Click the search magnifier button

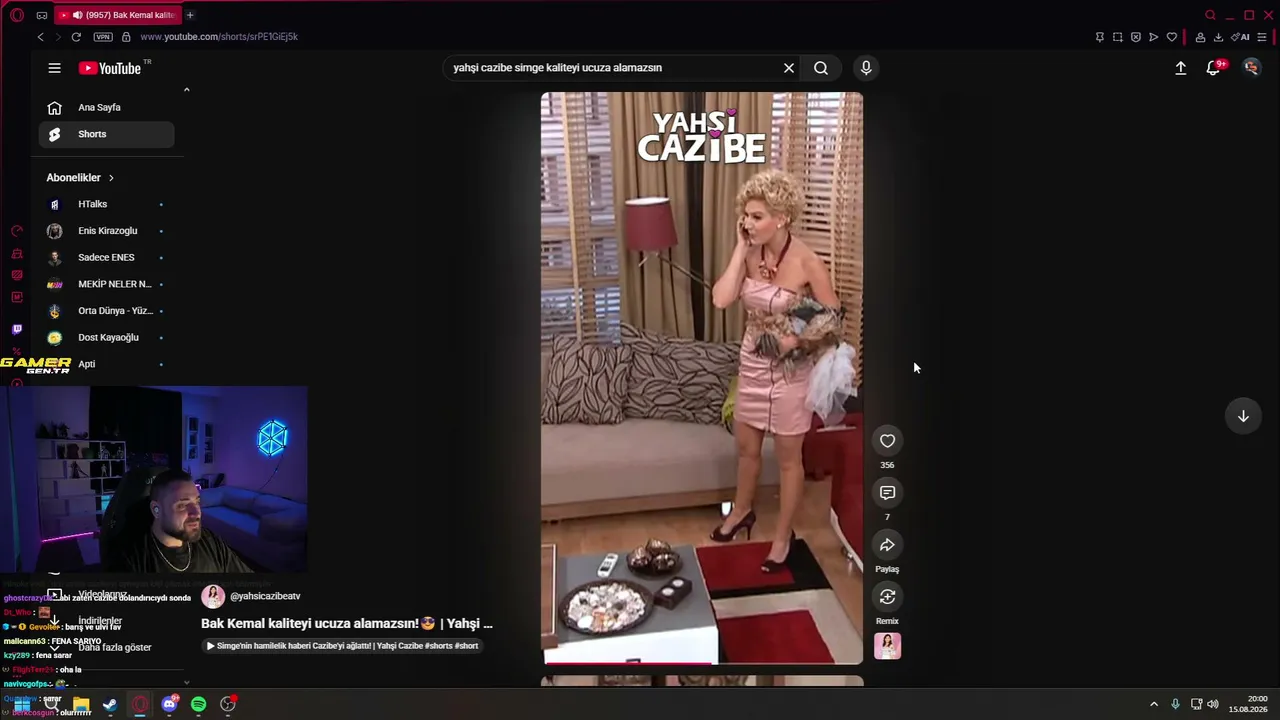(821, 68)
